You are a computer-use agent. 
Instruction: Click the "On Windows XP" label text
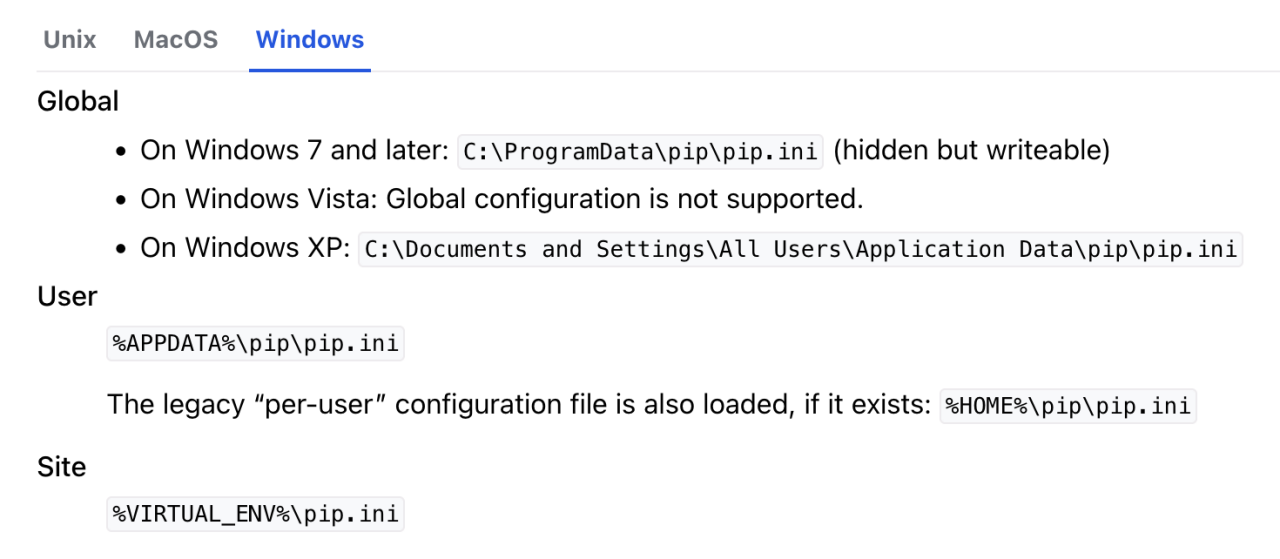245,248
